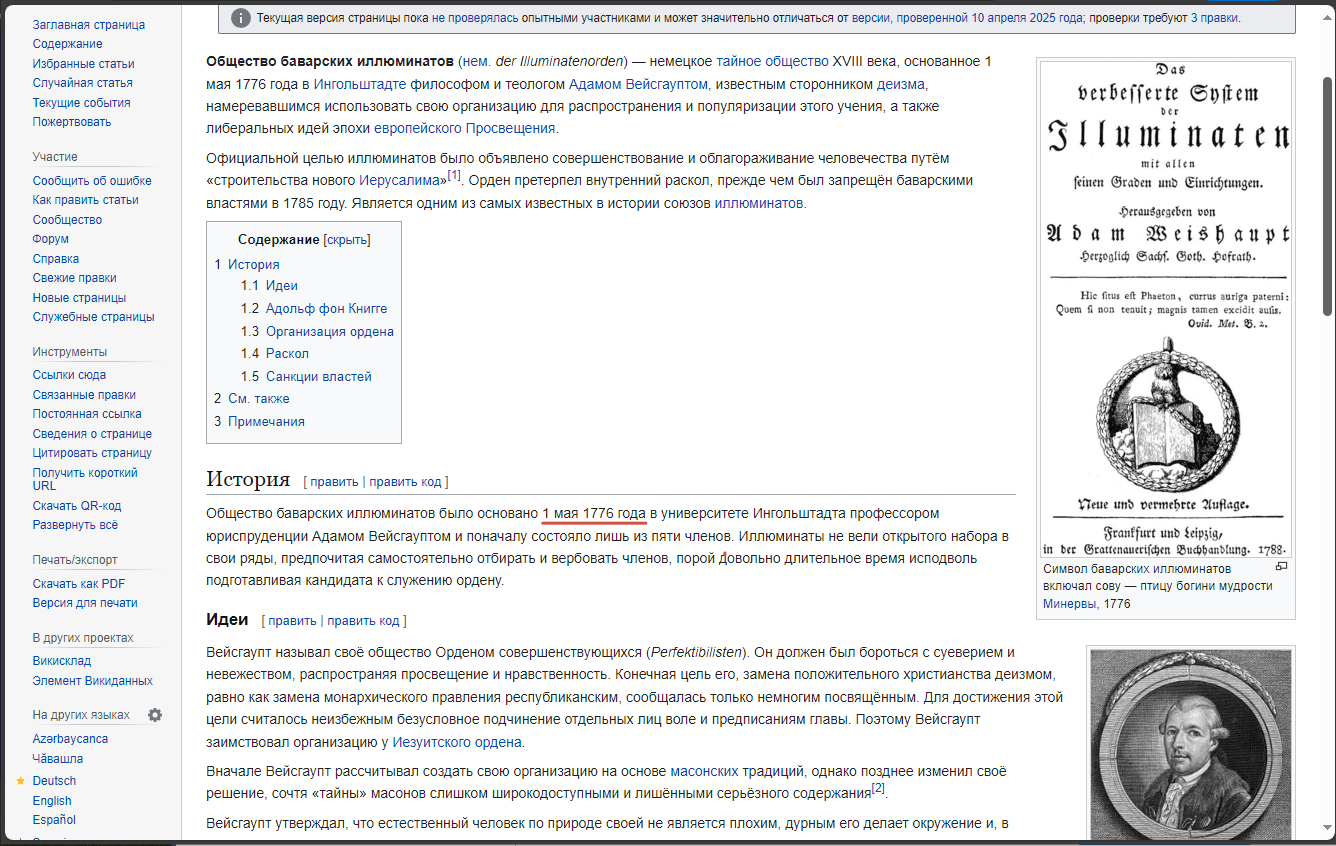Open the 'Викисклад' project link

(62, 661)
